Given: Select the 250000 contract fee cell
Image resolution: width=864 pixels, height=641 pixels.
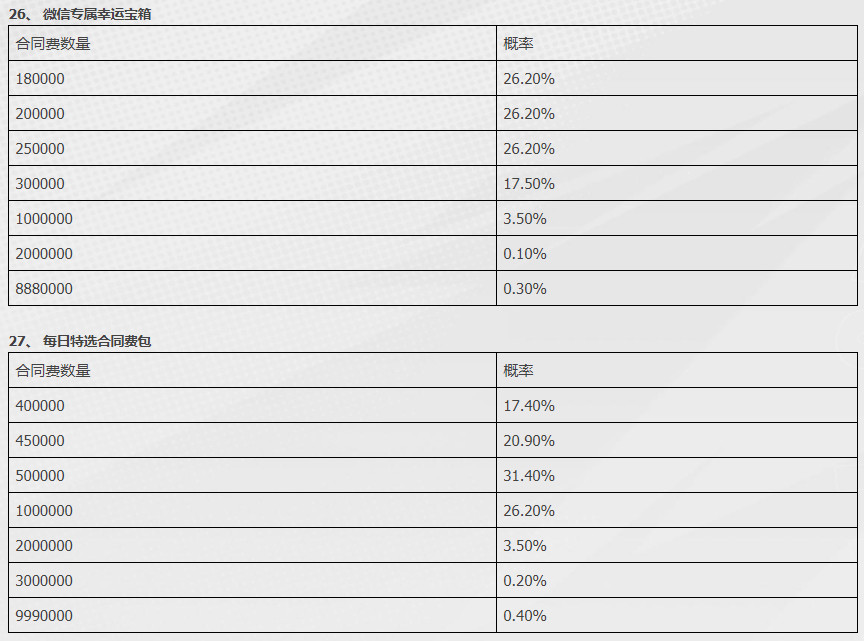Looking at the screenshot, I should coord(252,148).
